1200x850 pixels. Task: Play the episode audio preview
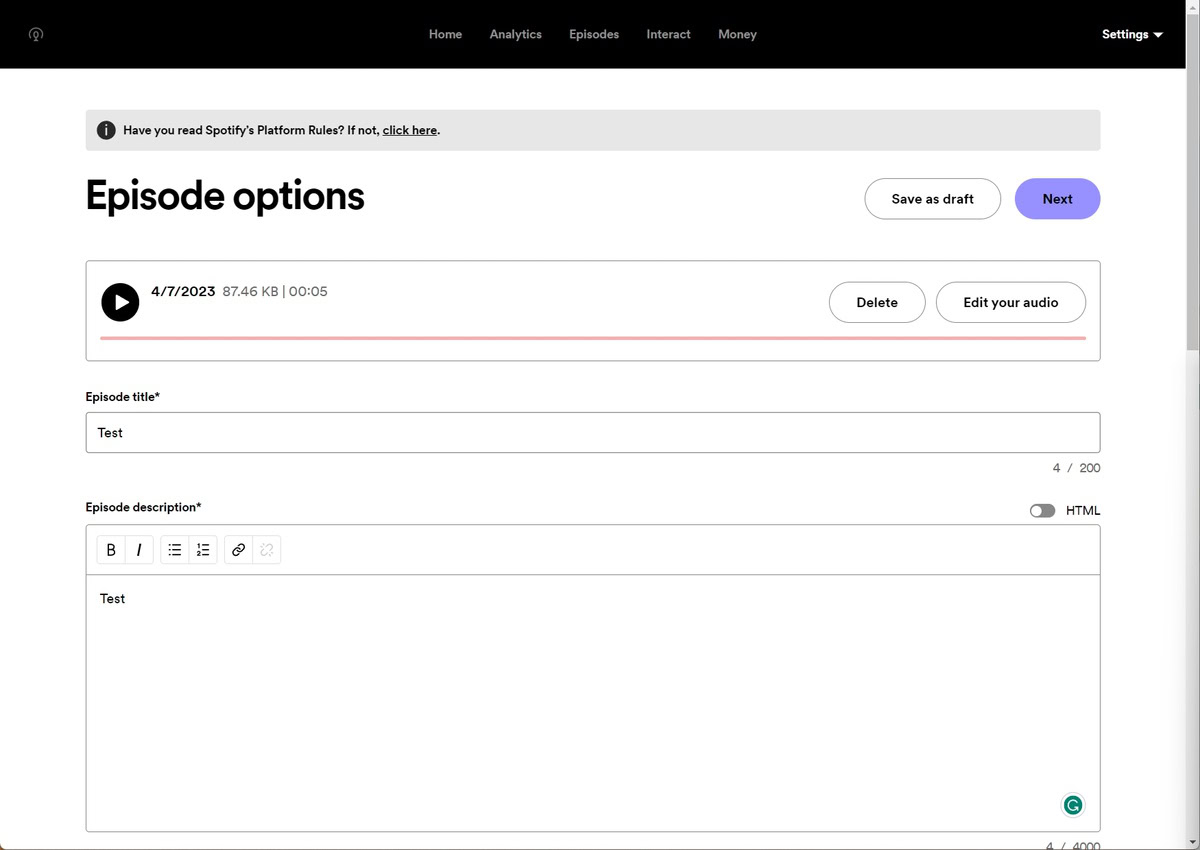point(120,302)
